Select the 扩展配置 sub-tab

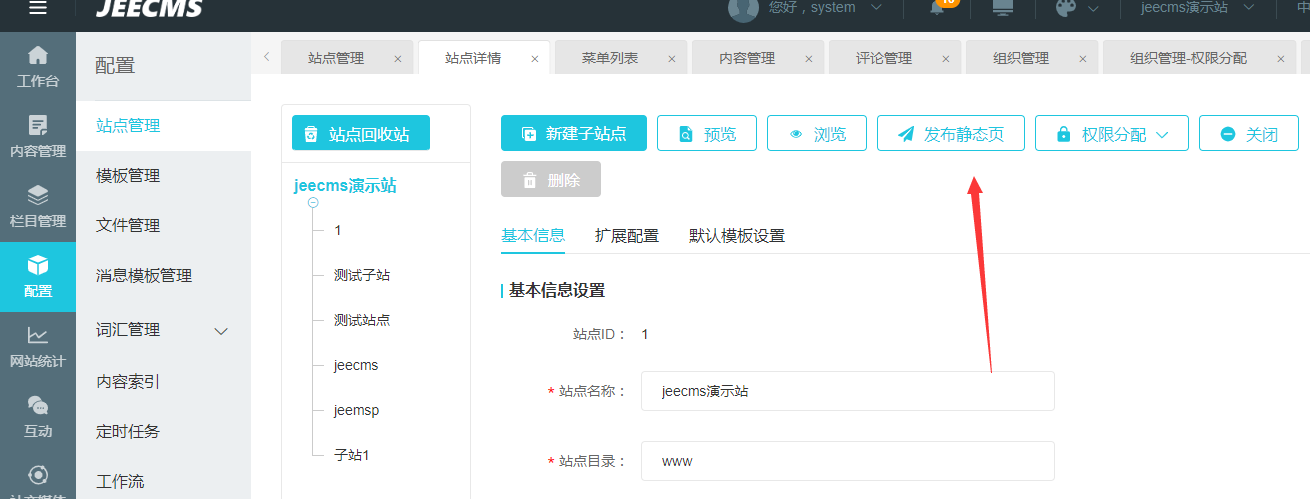[x=627, y=236]
